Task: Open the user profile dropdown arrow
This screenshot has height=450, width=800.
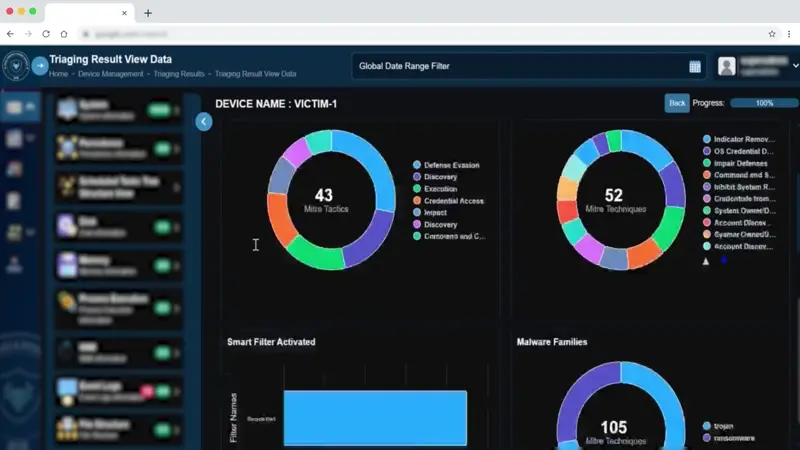Action: (x=795, y=66)
